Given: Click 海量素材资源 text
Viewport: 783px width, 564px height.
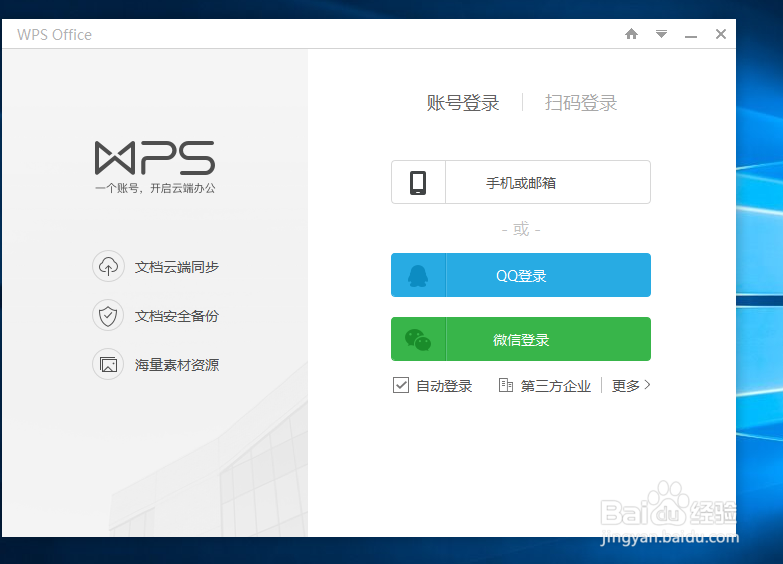Looking at the screenshot, I should pos(177,365).
